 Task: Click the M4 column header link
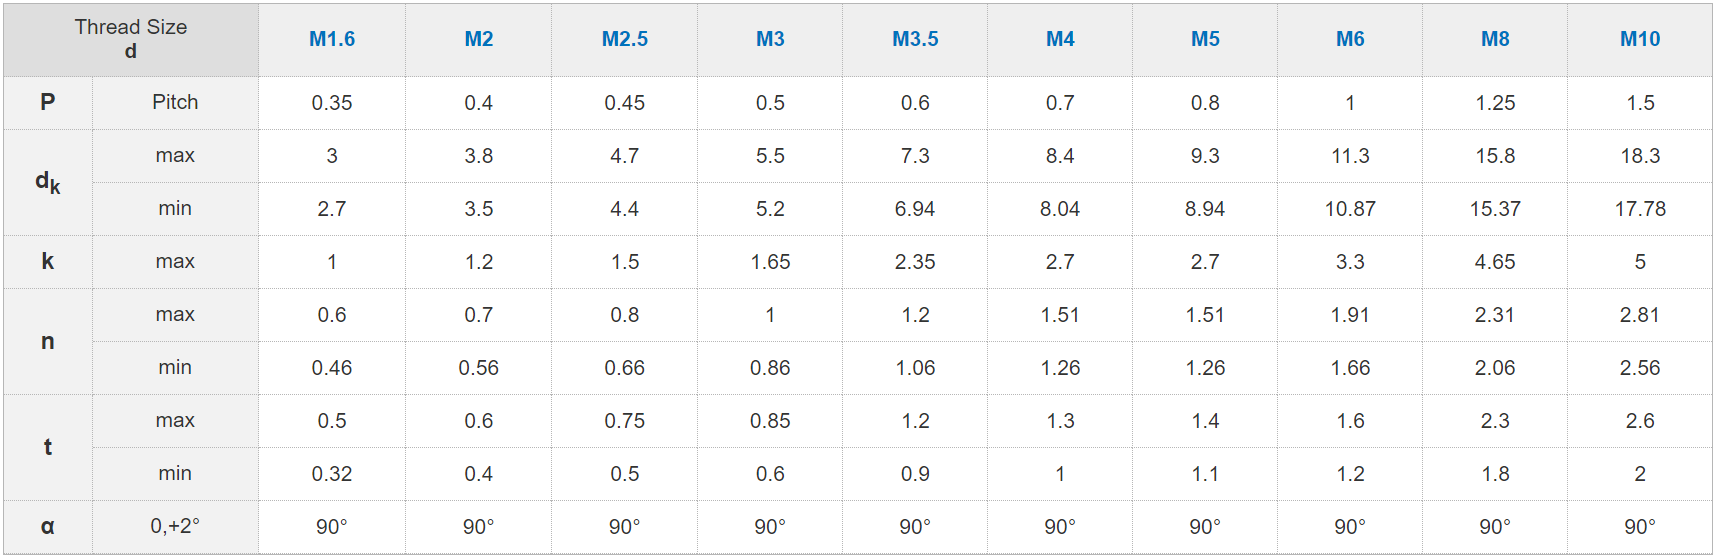(x=1060, y=39)
